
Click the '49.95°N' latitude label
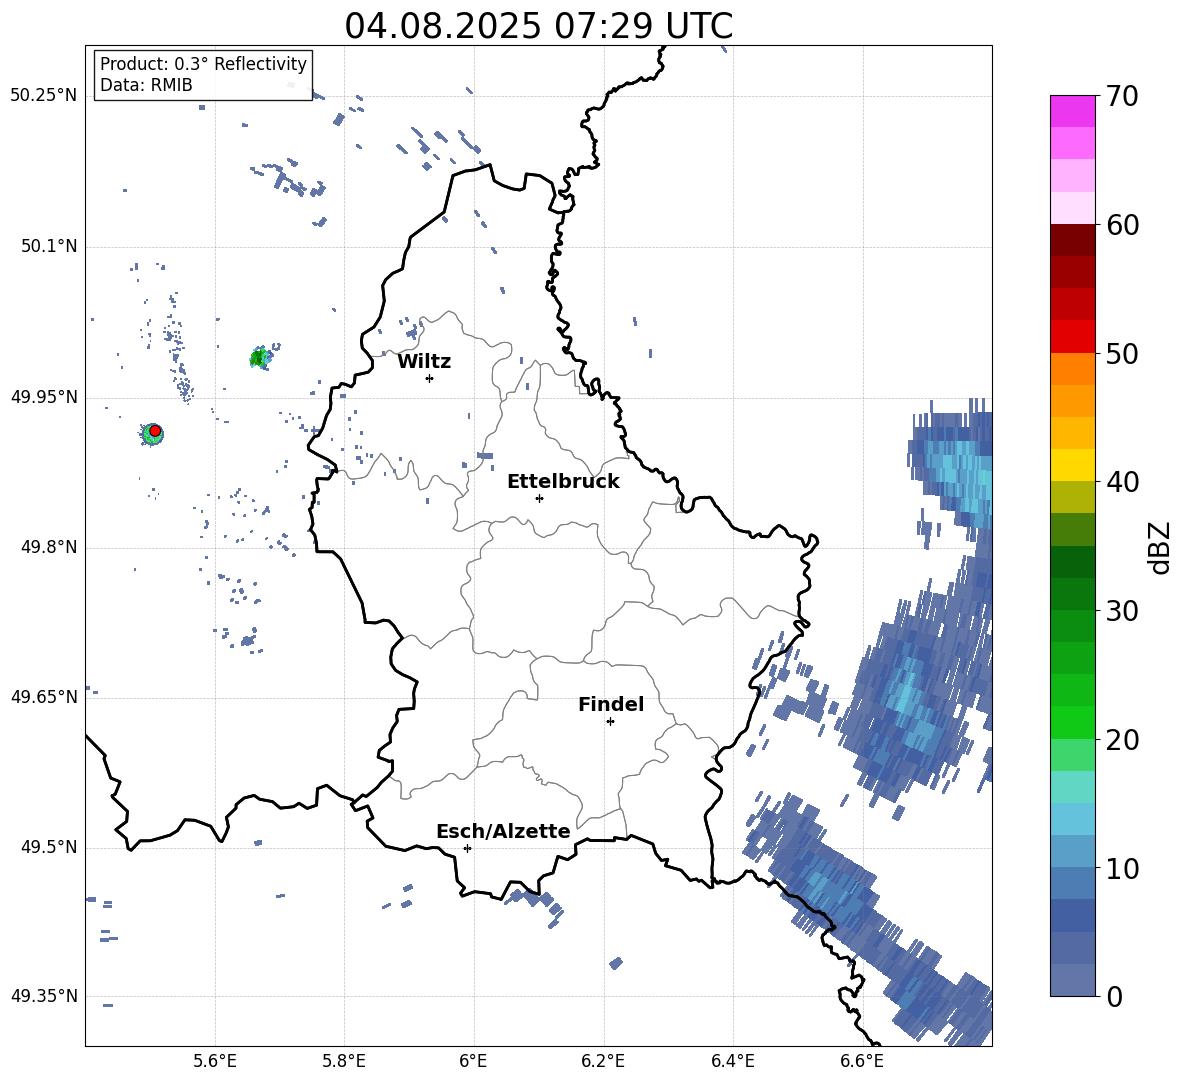pos(44,397)
